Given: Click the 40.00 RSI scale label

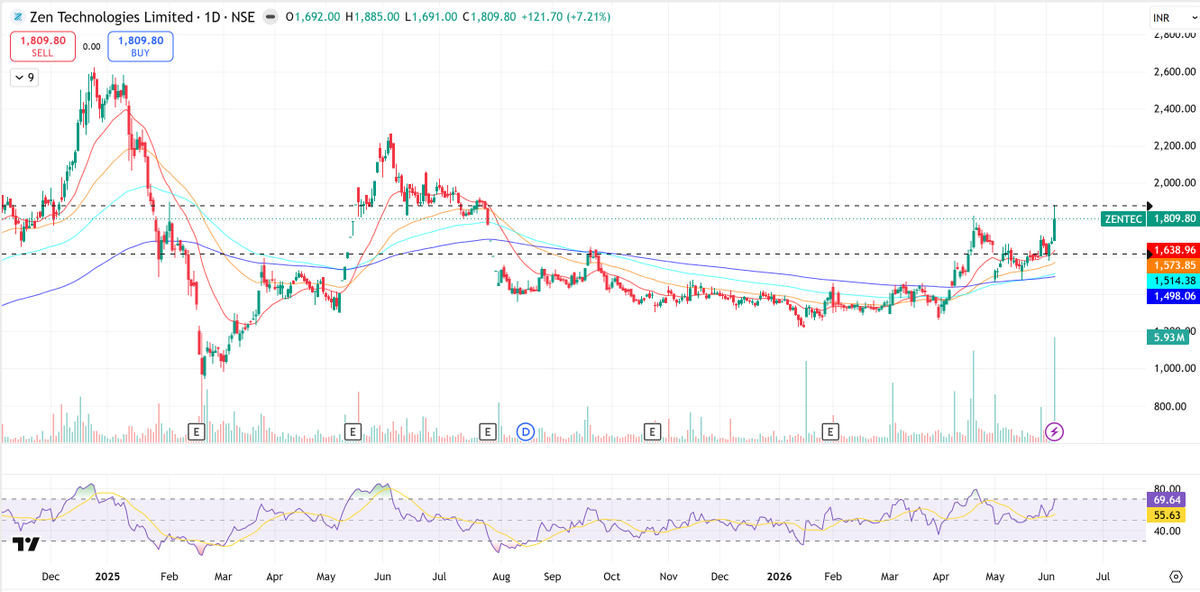Looking at the screenshot, I should (1165, 531).
